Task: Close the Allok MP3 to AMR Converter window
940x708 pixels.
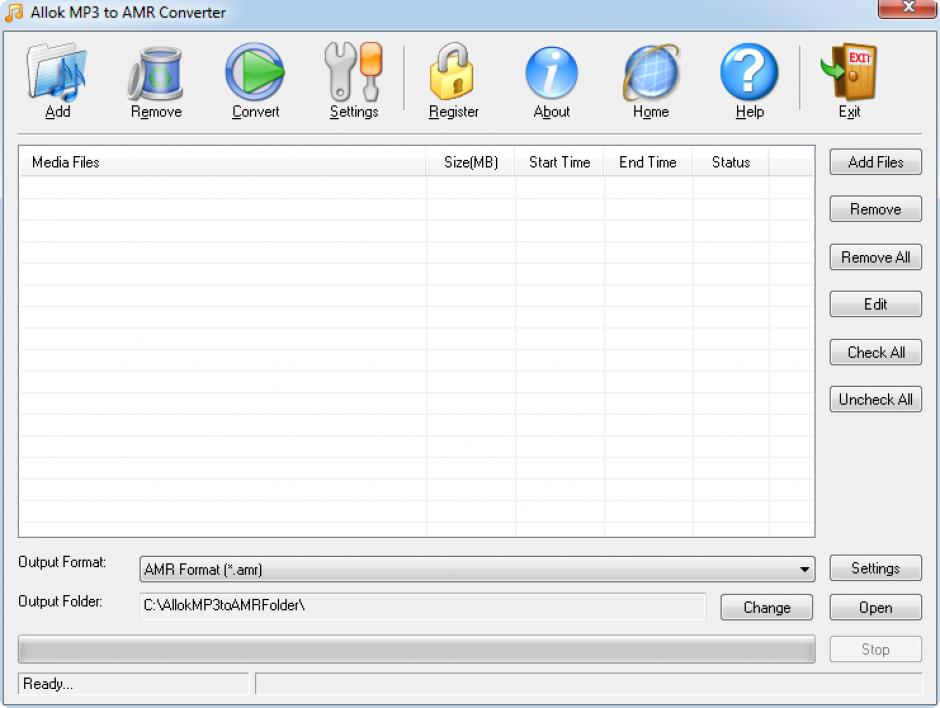Action: [908, 8]
